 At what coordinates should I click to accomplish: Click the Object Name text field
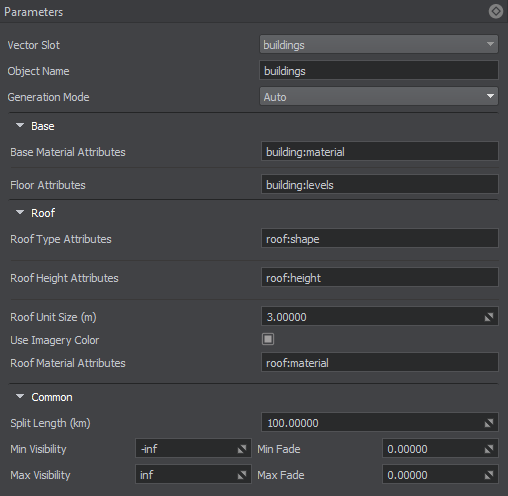coord(379,70)
